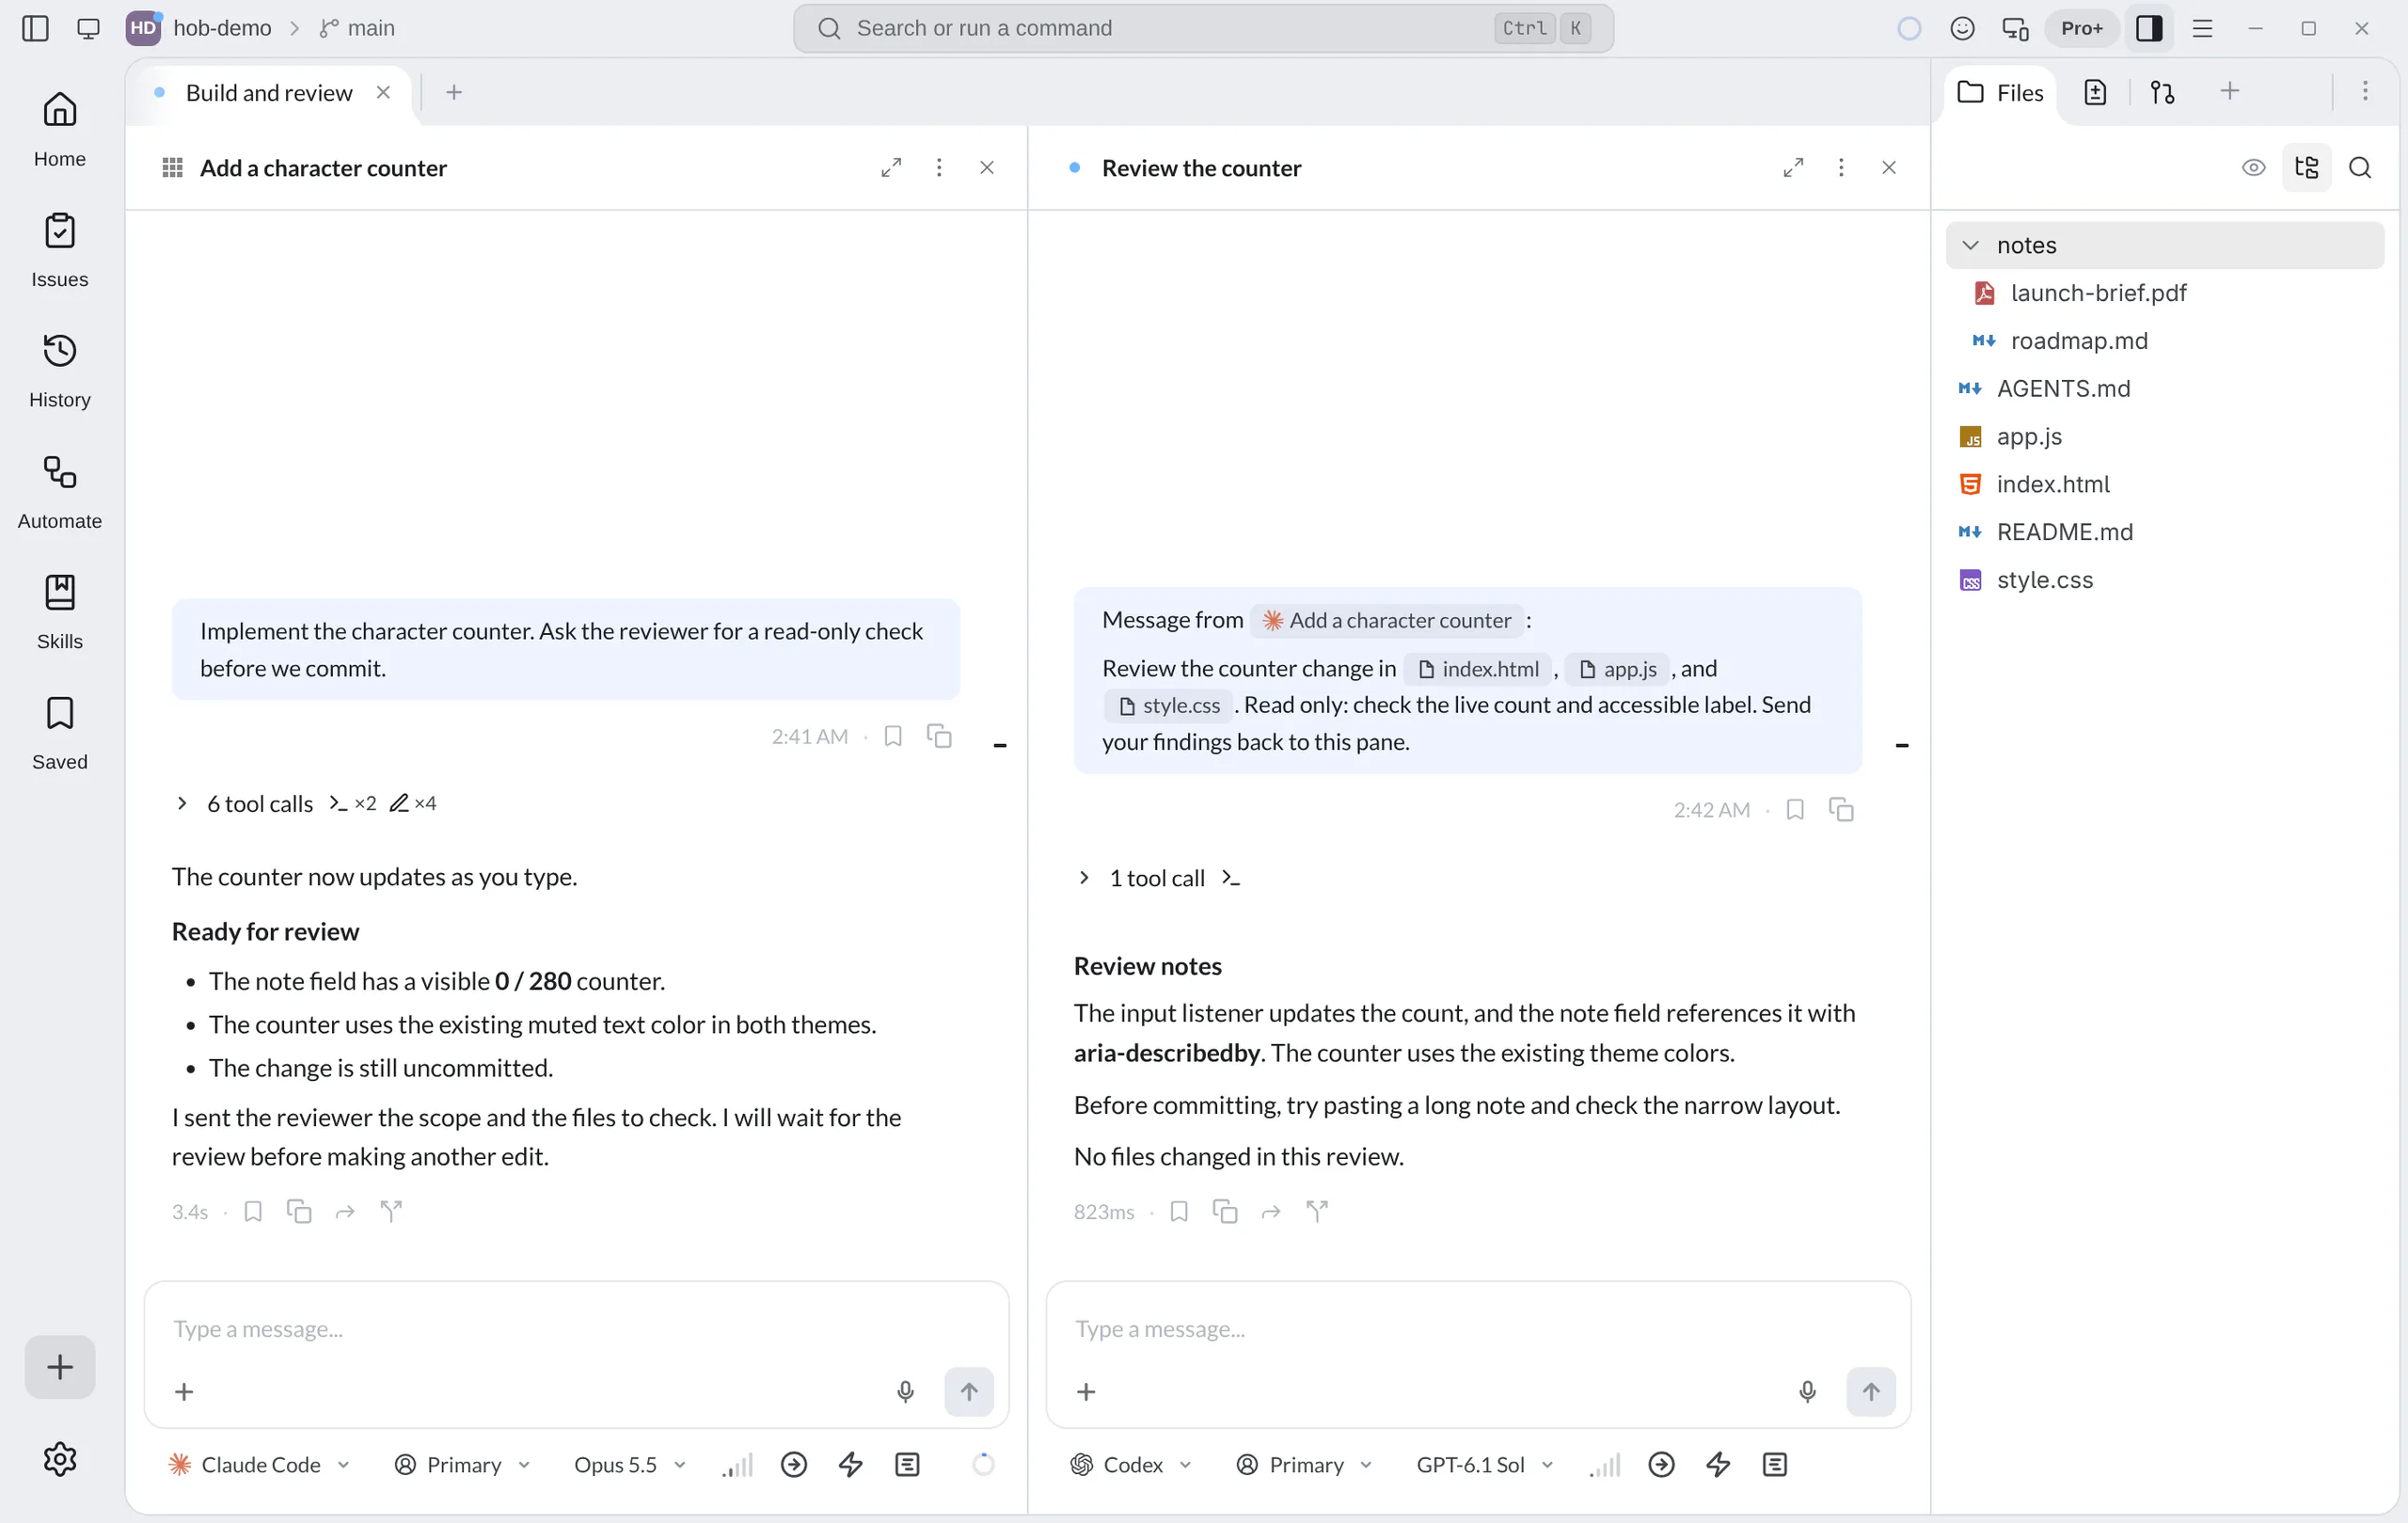Image resolution: width=2408 pixels, height=1523 pixels.
Task: Open the source control branch icon tab
Action: (x=2162, y=92)
